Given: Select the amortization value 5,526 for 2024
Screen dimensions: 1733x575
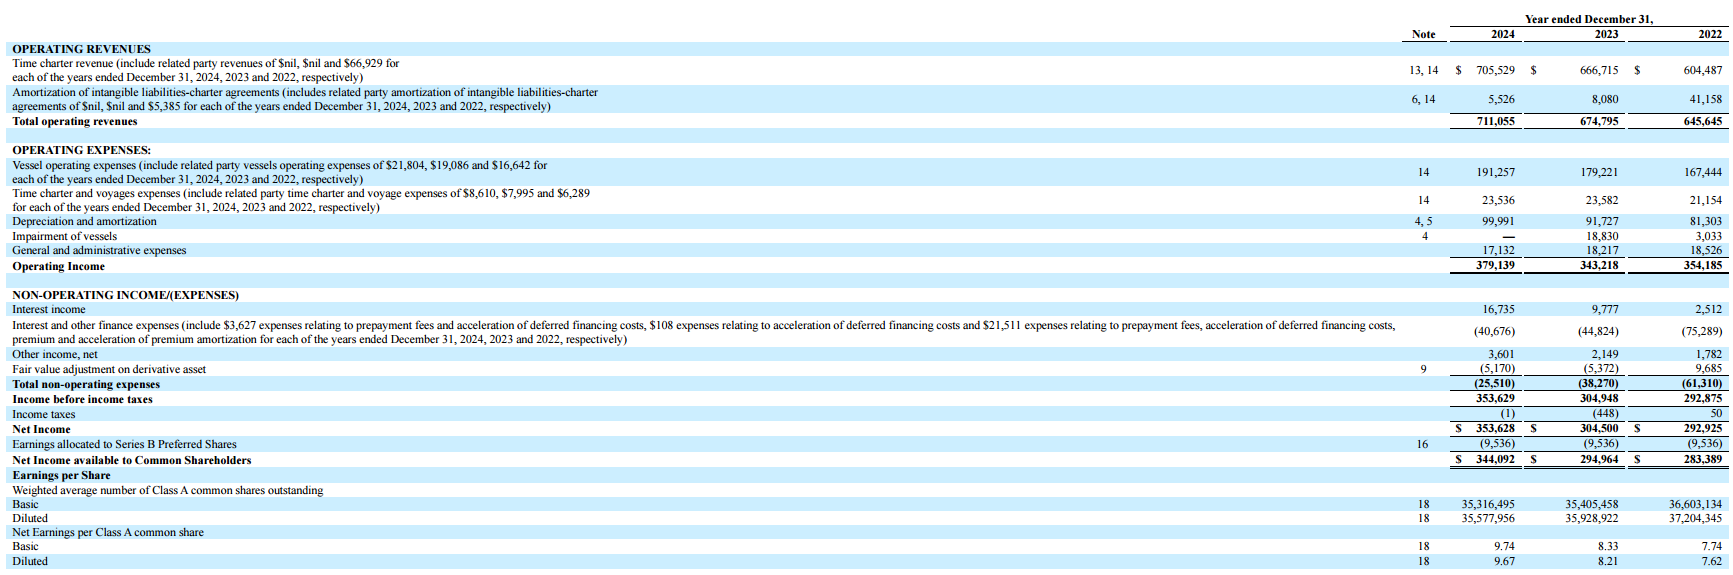Looking at the screenshot, I should (1501, 99).
